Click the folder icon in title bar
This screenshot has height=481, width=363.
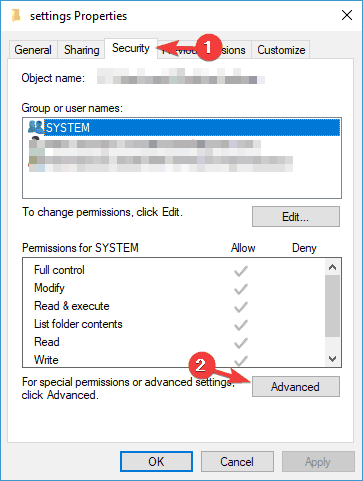(x=16, y=16)
